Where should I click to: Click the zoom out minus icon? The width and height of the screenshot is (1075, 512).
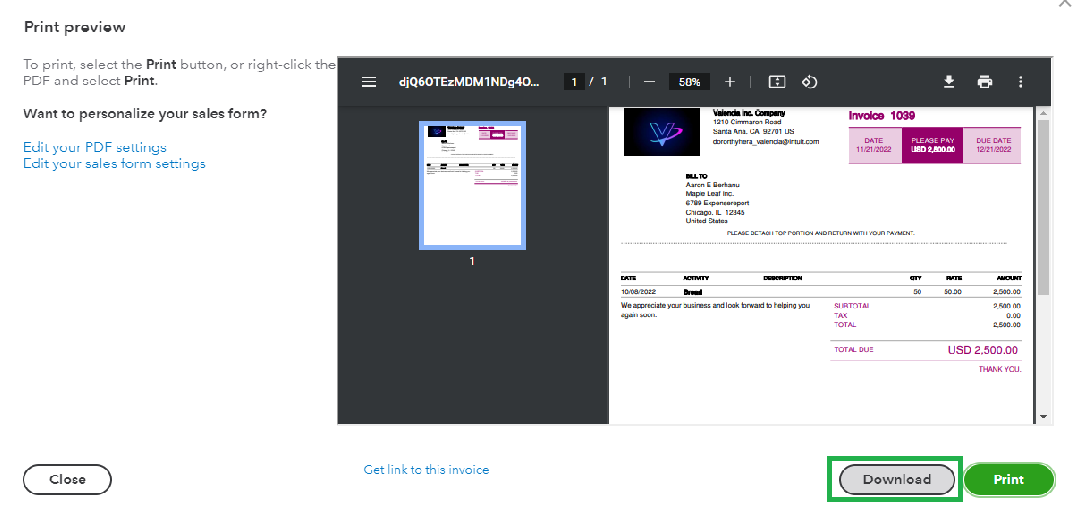coord(649,82)
